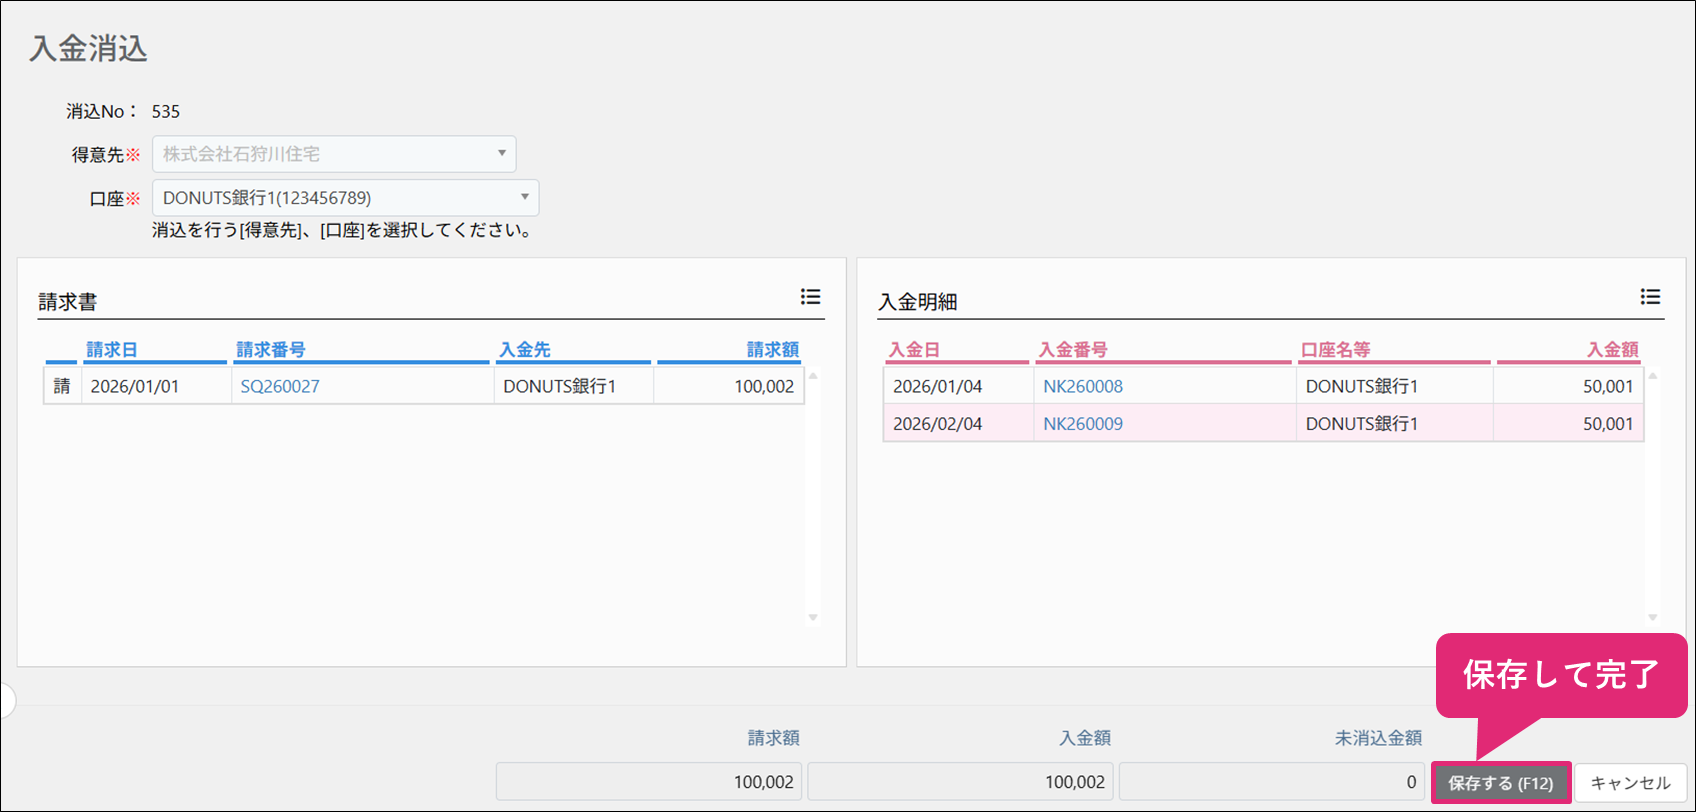Click the invoice table scrollbar down arrow
The width and height of the screenshot is (1696, 812).
click(x=813, y=617)
